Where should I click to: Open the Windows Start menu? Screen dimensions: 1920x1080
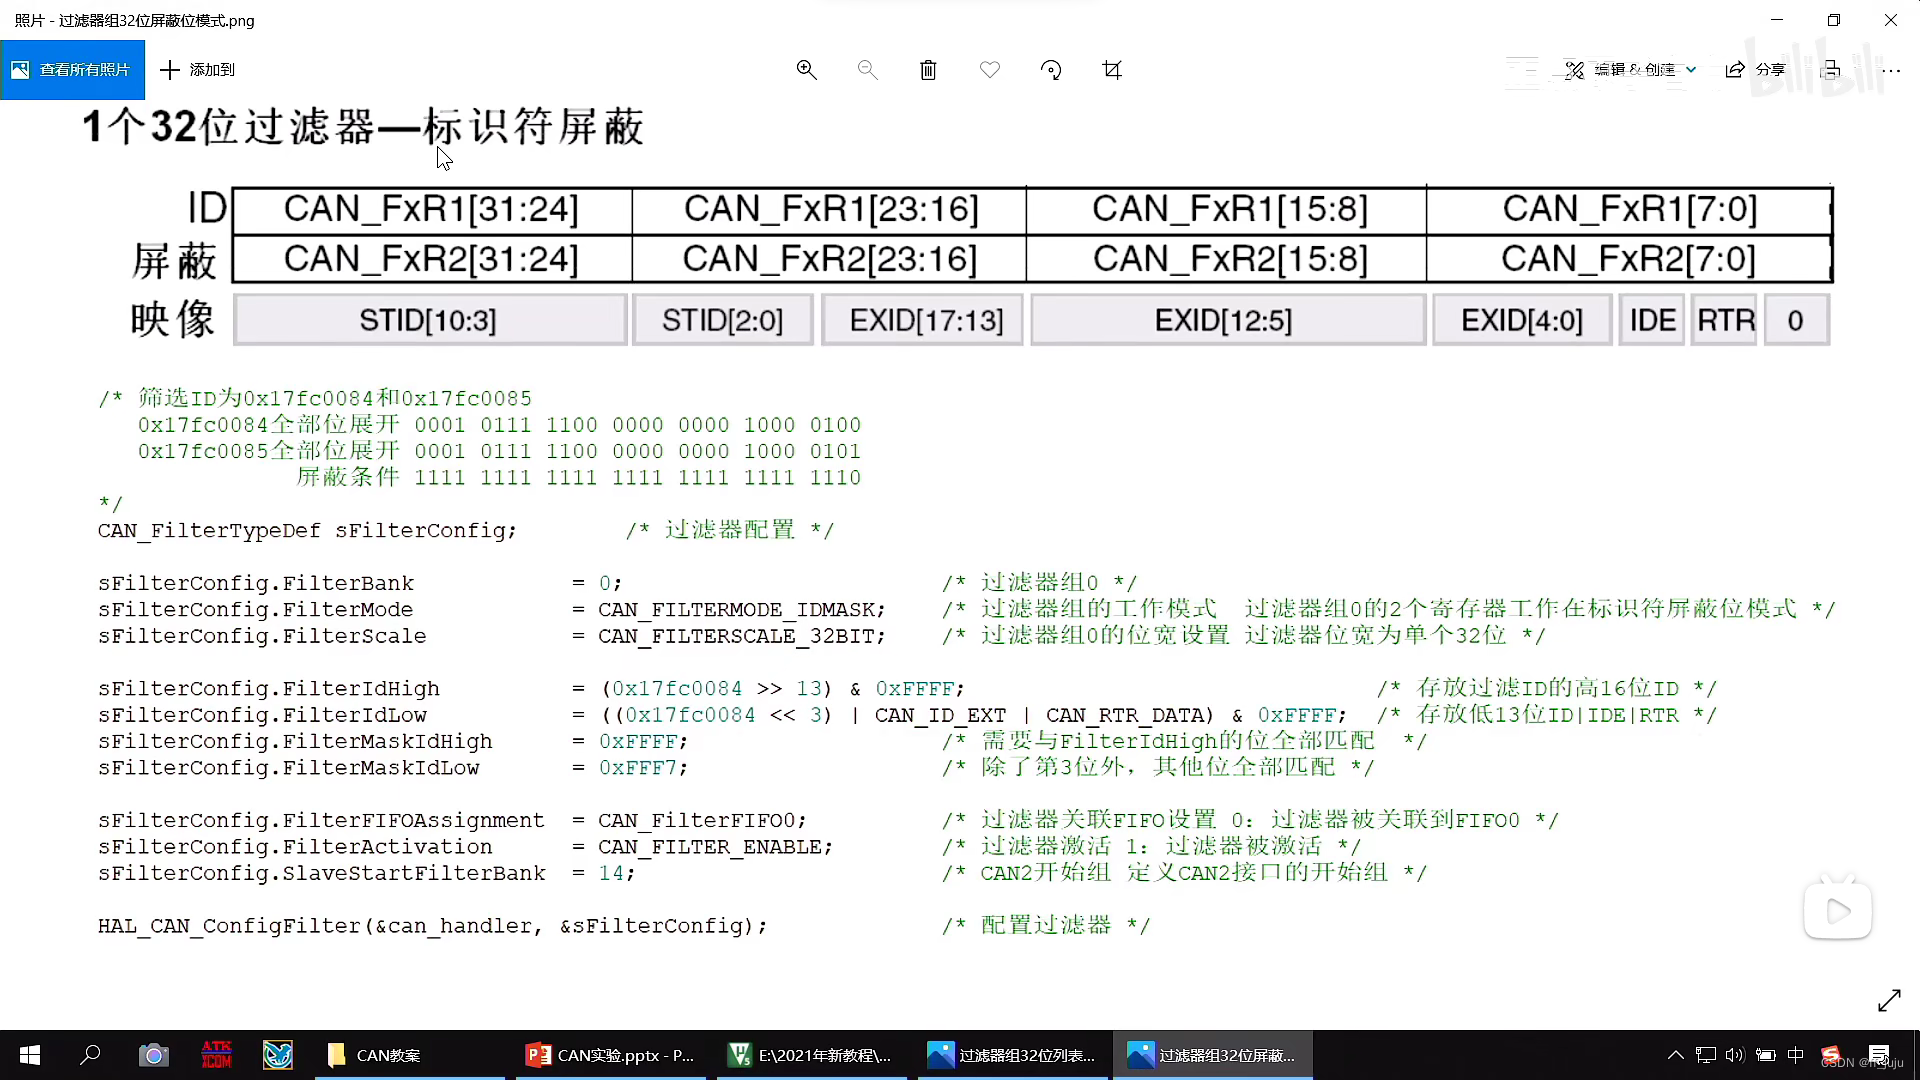tap(30, 1055)
